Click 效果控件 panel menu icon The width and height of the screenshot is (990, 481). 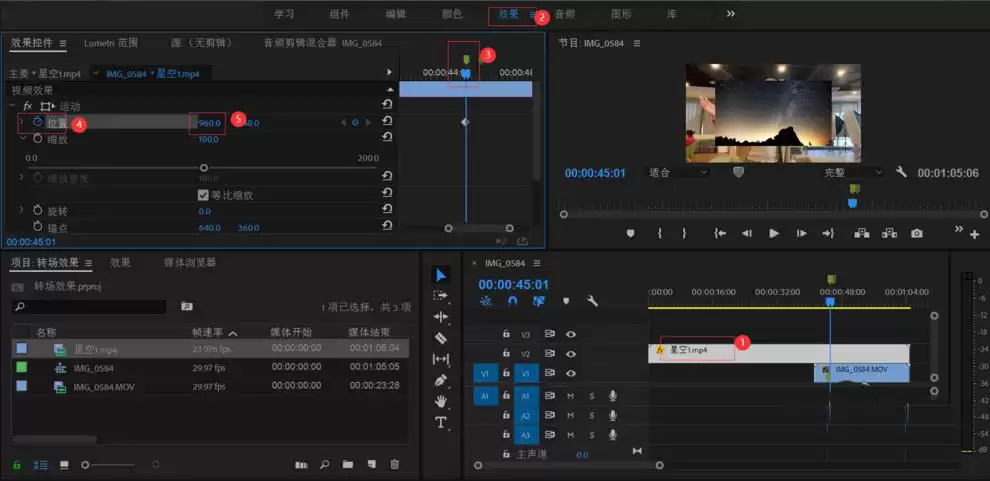click(x=63, y=44)
